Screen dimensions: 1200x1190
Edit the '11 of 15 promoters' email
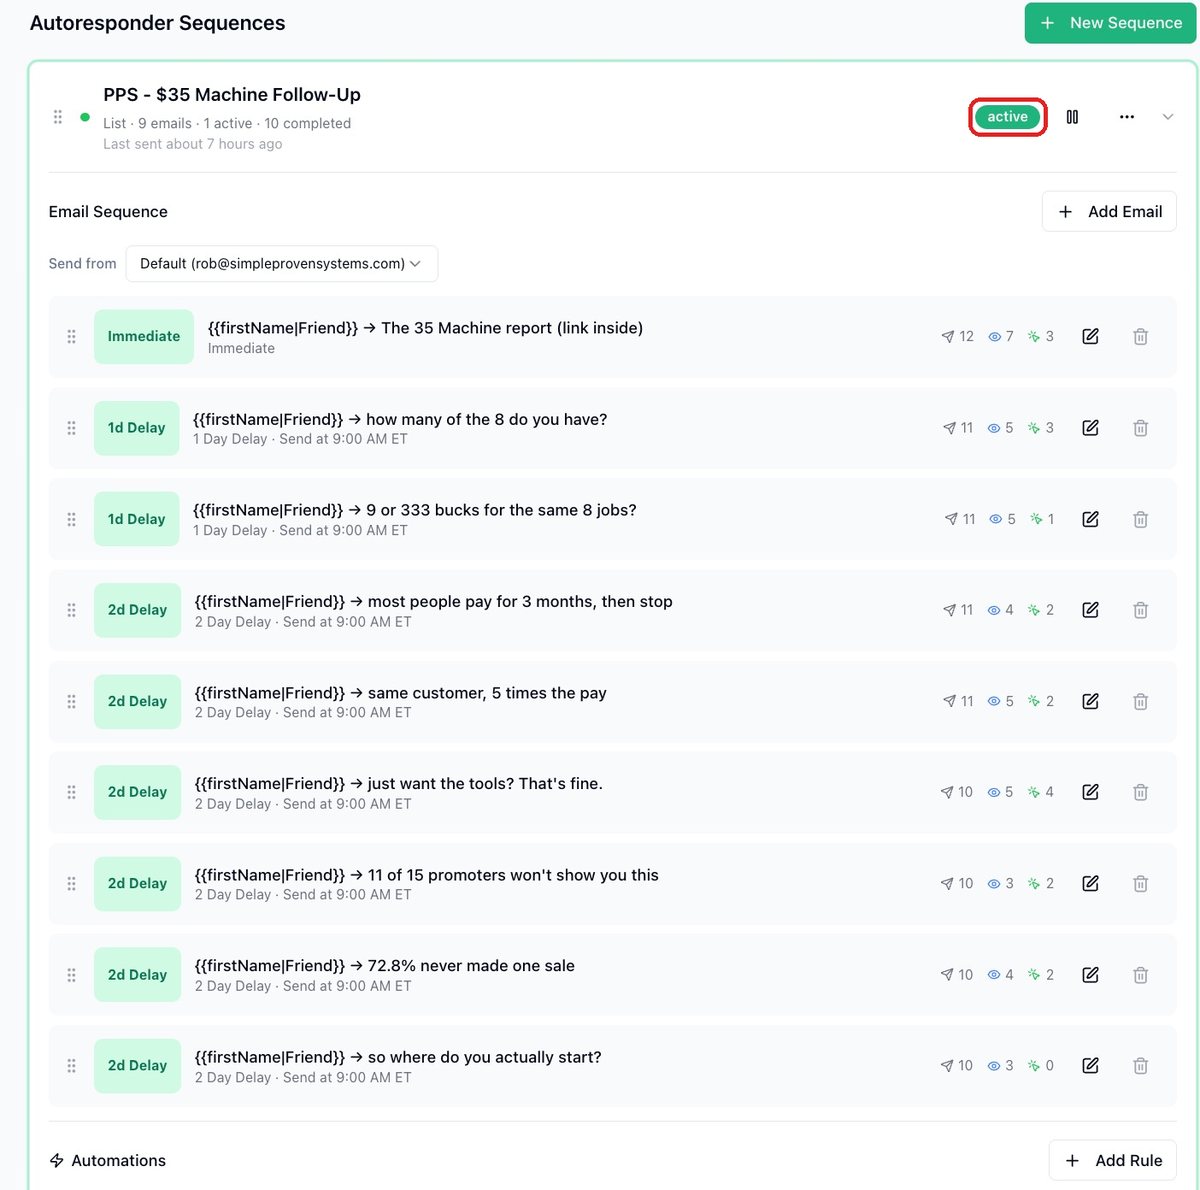[1091, 884]
